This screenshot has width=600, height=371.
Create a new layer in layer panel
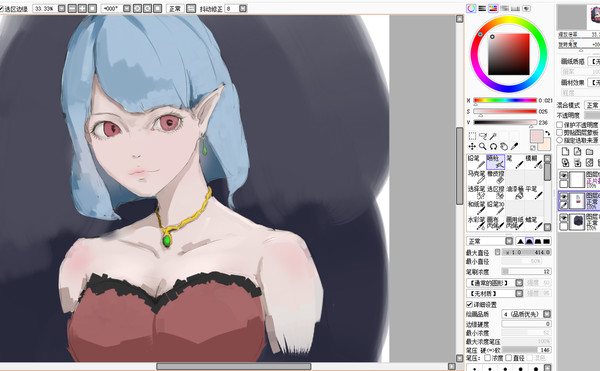pos(565,151)
